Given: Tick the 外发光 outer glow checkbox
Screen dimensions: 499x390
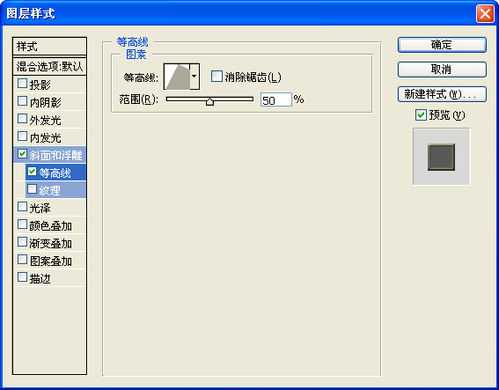Looking at the screenshot, I should tap(22, 118).
